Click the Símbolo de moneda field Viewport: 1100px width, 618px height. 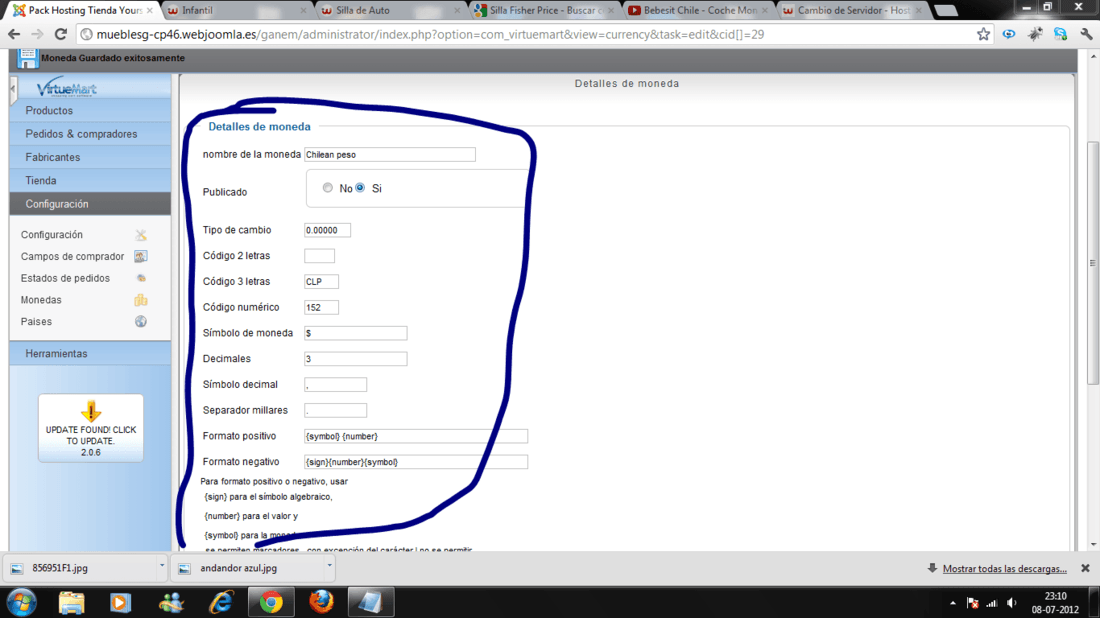coord(356,333)
